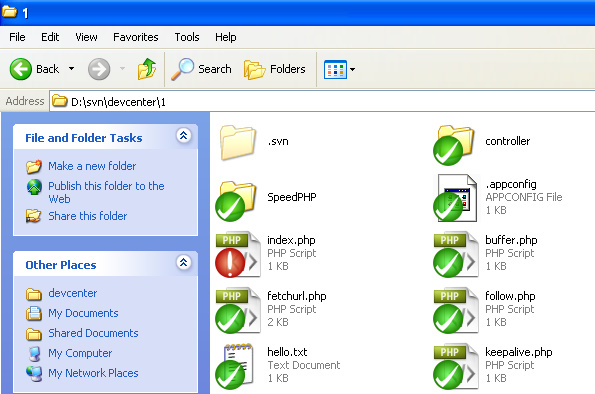Click the My Network Places icon
The image size is (595, 394).
point(34,374)
